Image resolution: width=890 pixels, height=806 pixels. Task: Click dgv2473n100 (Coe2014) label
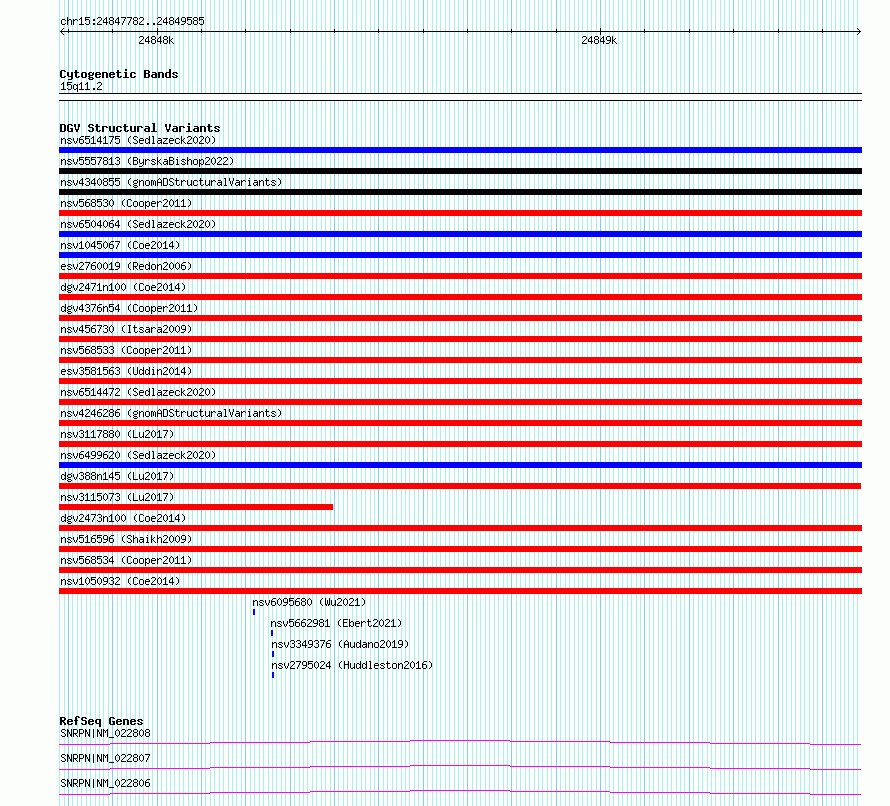click(x=123, y=518)
